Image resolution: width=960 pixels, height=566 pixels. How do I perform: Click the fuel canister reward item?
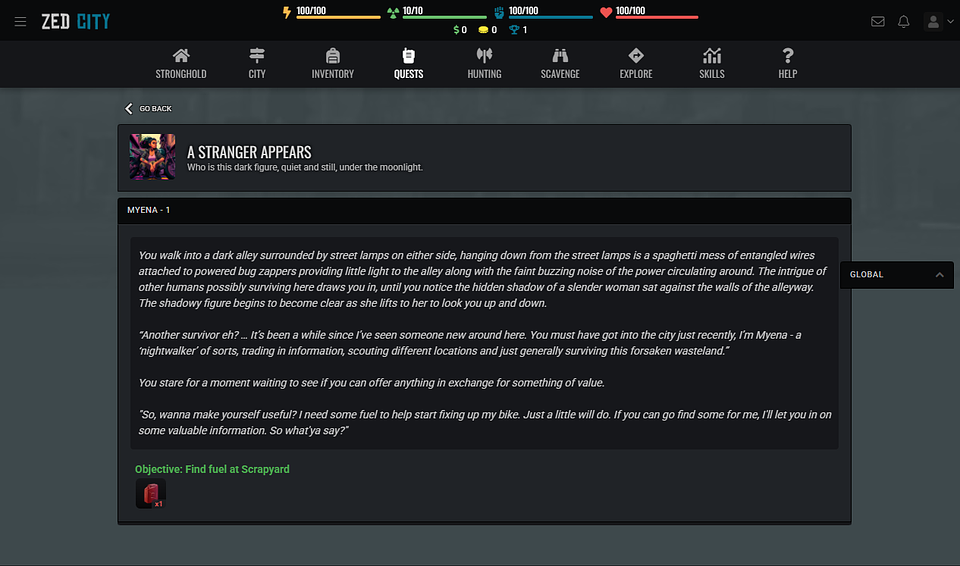151,494
